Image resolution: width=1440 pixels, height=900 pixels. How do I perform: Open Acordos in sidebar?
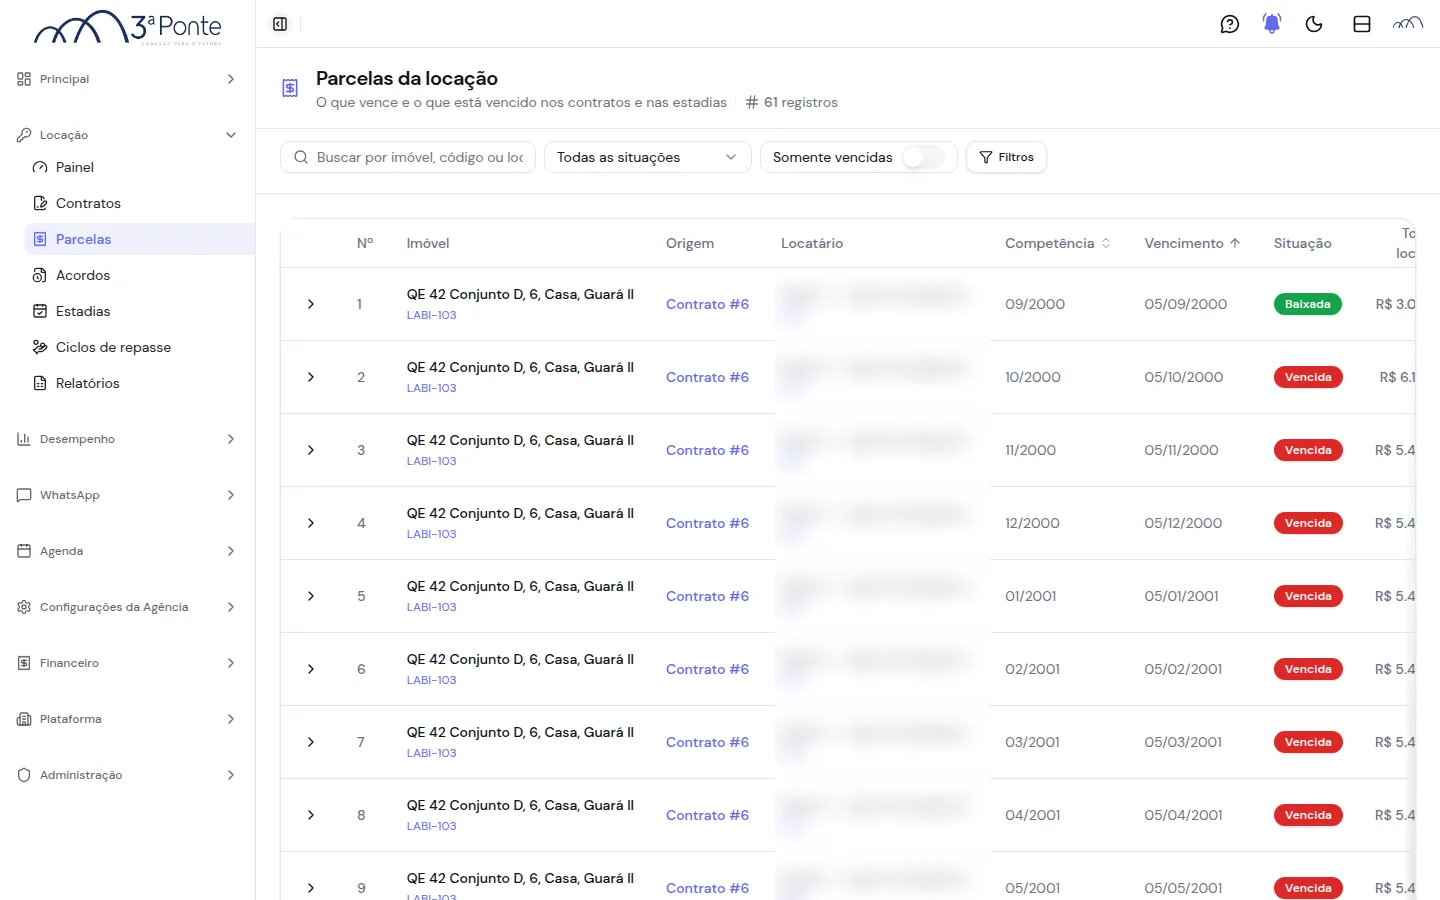point(139,275)
